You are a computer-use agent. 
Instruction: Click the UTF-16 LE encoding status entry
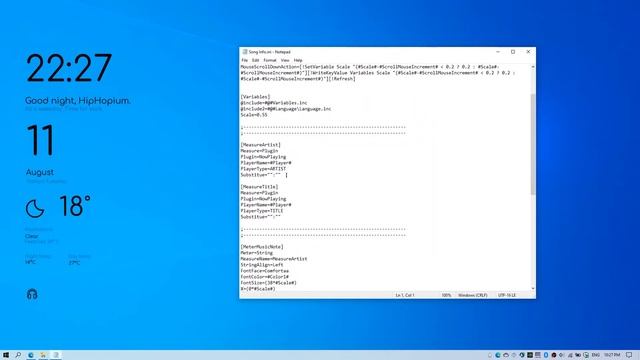point(507,295)
